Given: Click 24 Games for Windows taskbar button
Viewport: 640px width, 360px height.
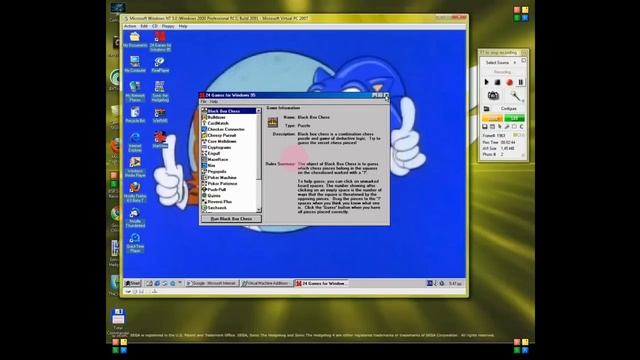Looking at the screenshot, I should [321, 283].
